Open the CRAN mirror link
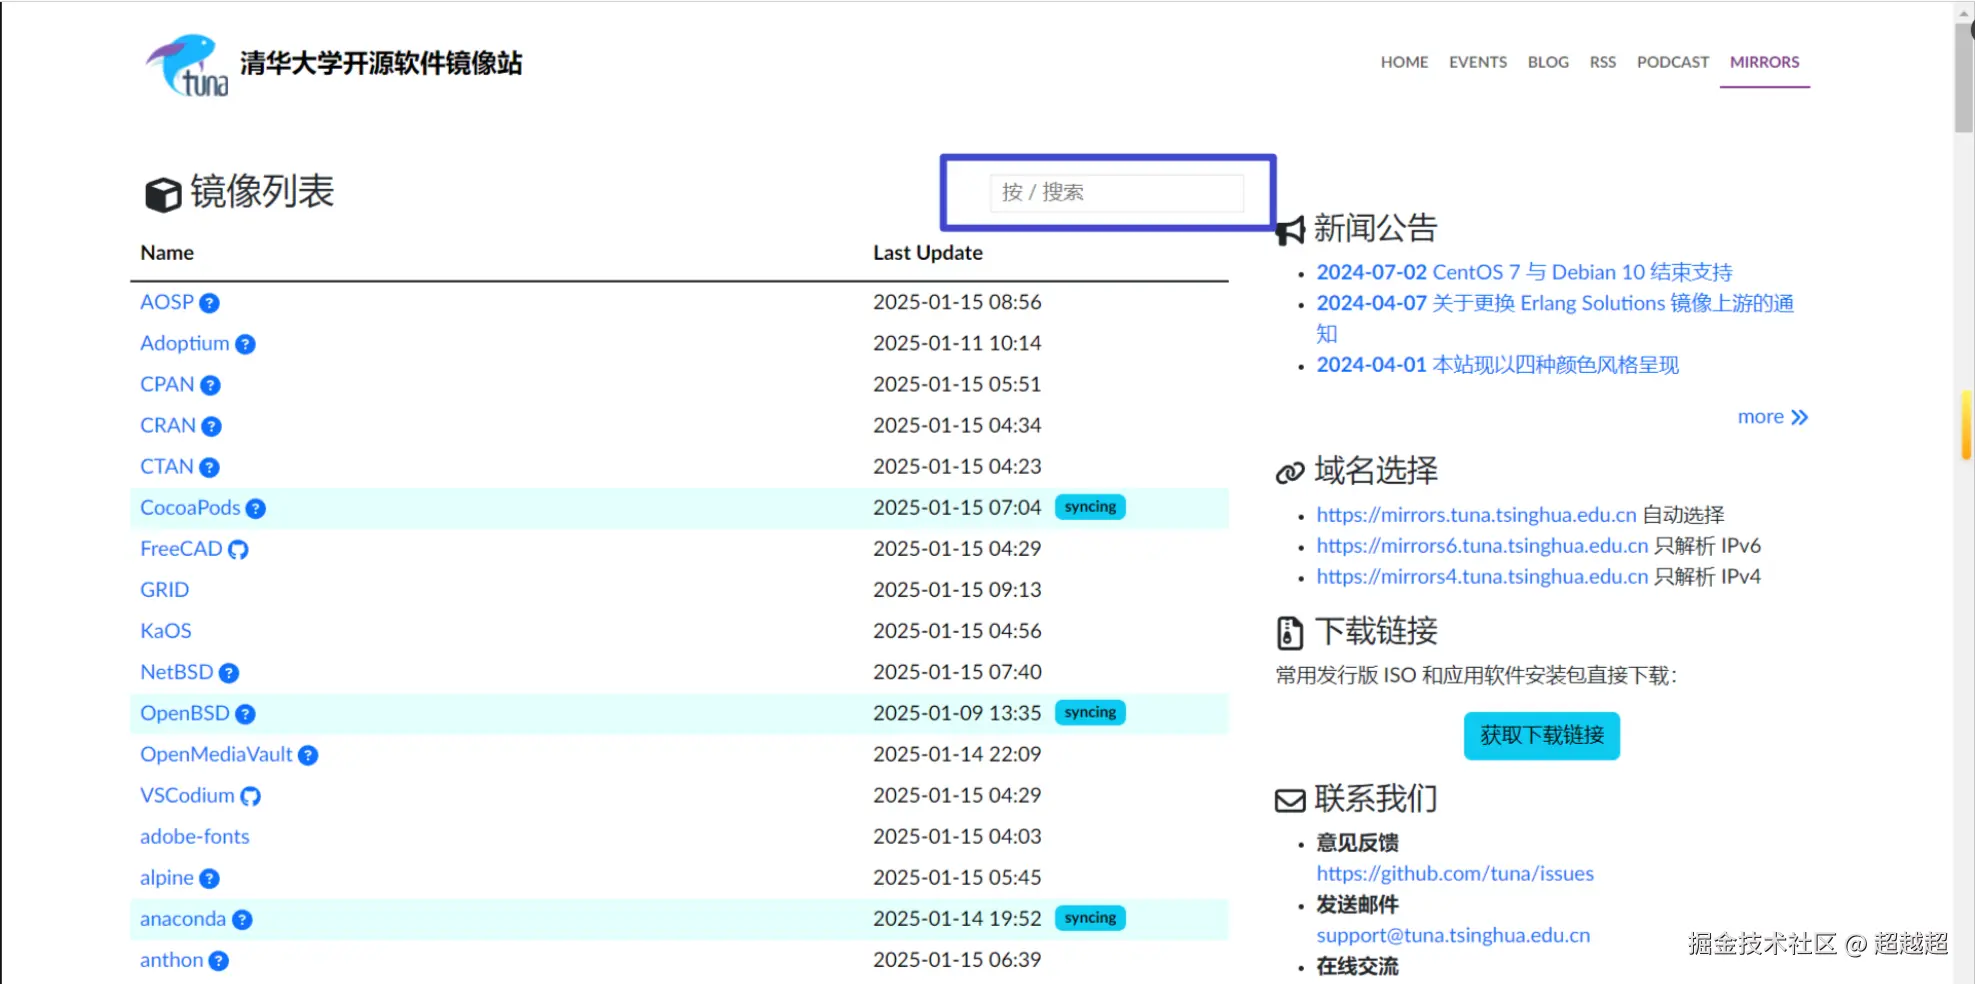1975x984 pixels. click(x=168, y=425)
